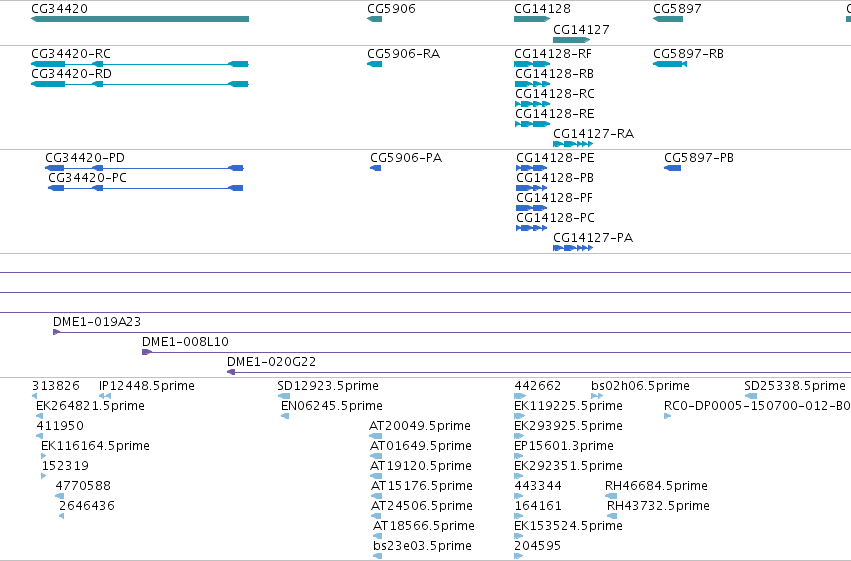Open transcript CG34420-RD
851x561 pixels.
(140, 84)
